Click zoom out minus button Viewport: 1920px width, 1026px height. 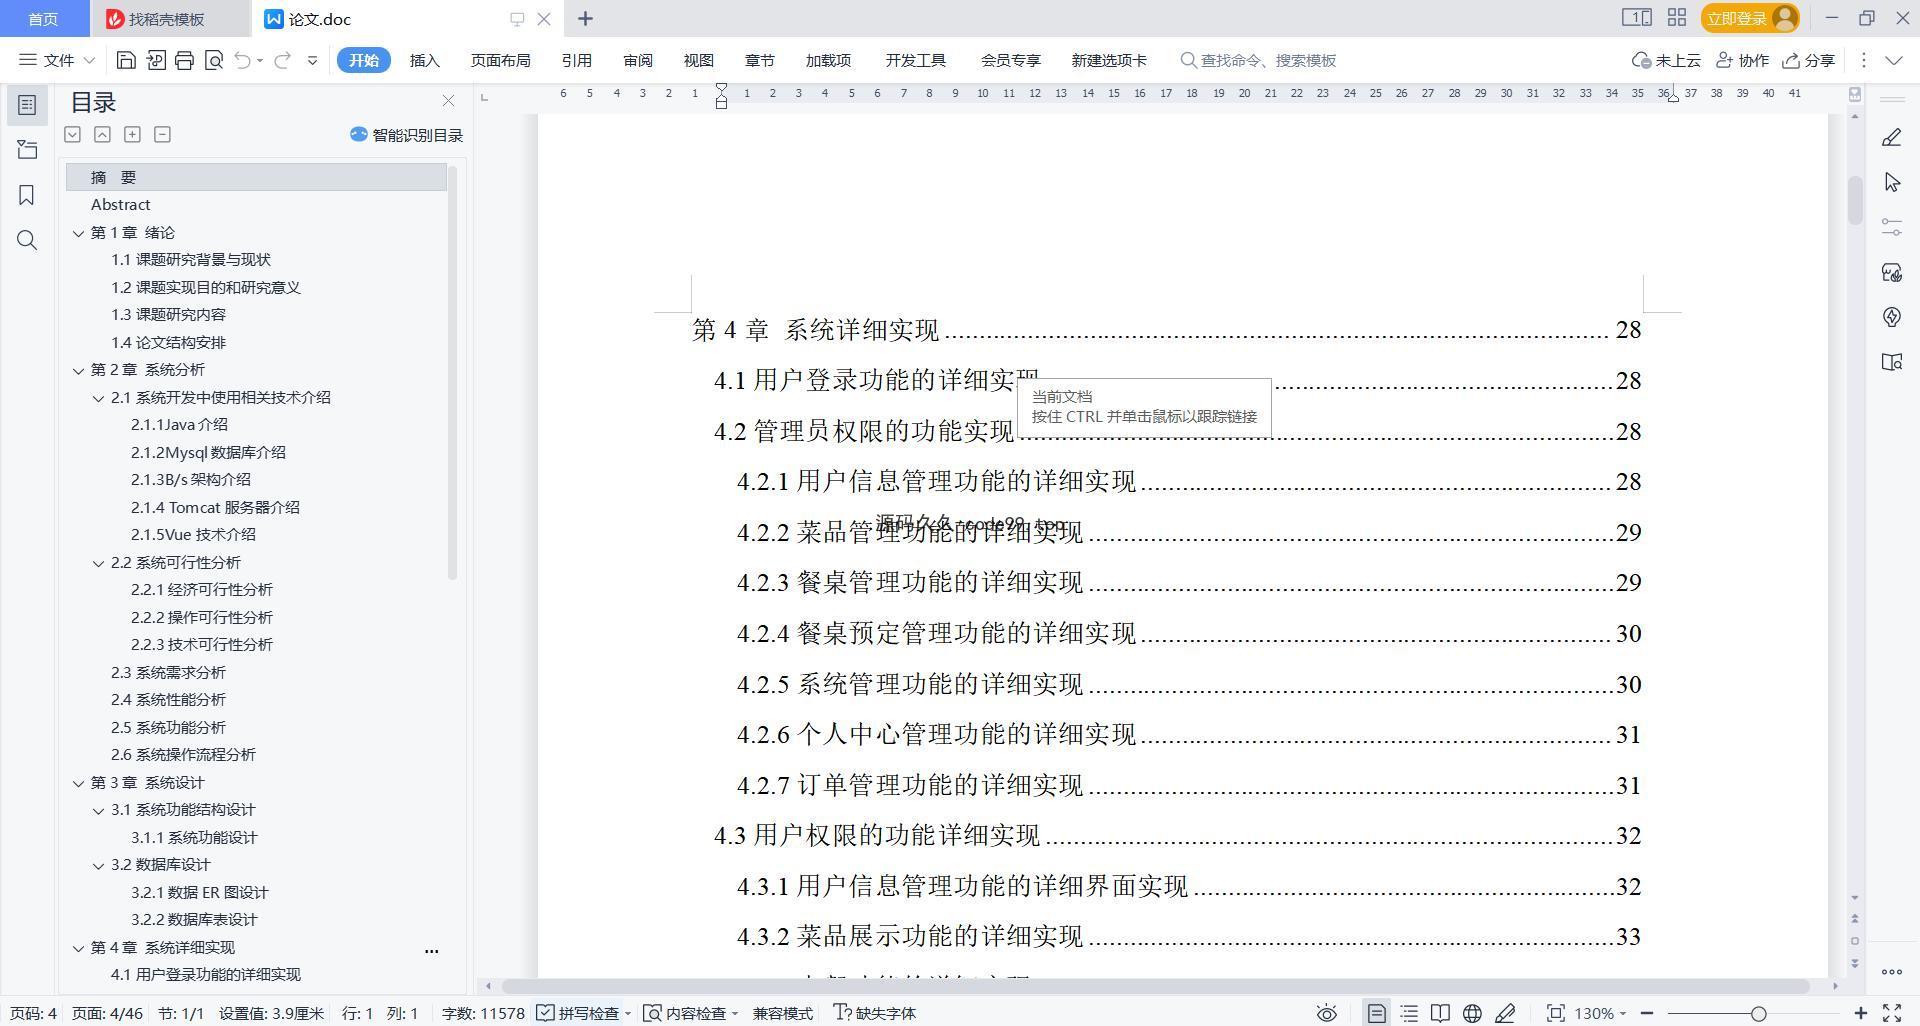coord(1646,1013)
